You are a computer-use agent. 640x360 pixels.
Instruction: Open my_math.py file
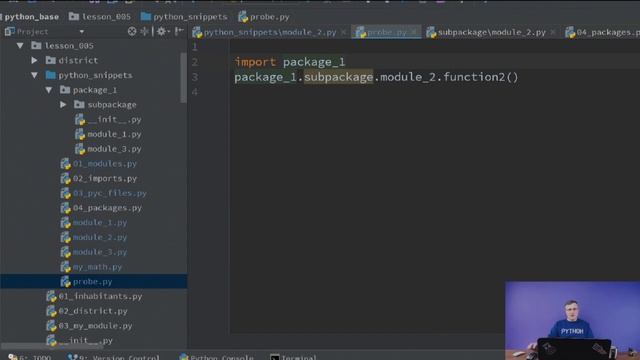pyautogui.click(x=91, y=267)
